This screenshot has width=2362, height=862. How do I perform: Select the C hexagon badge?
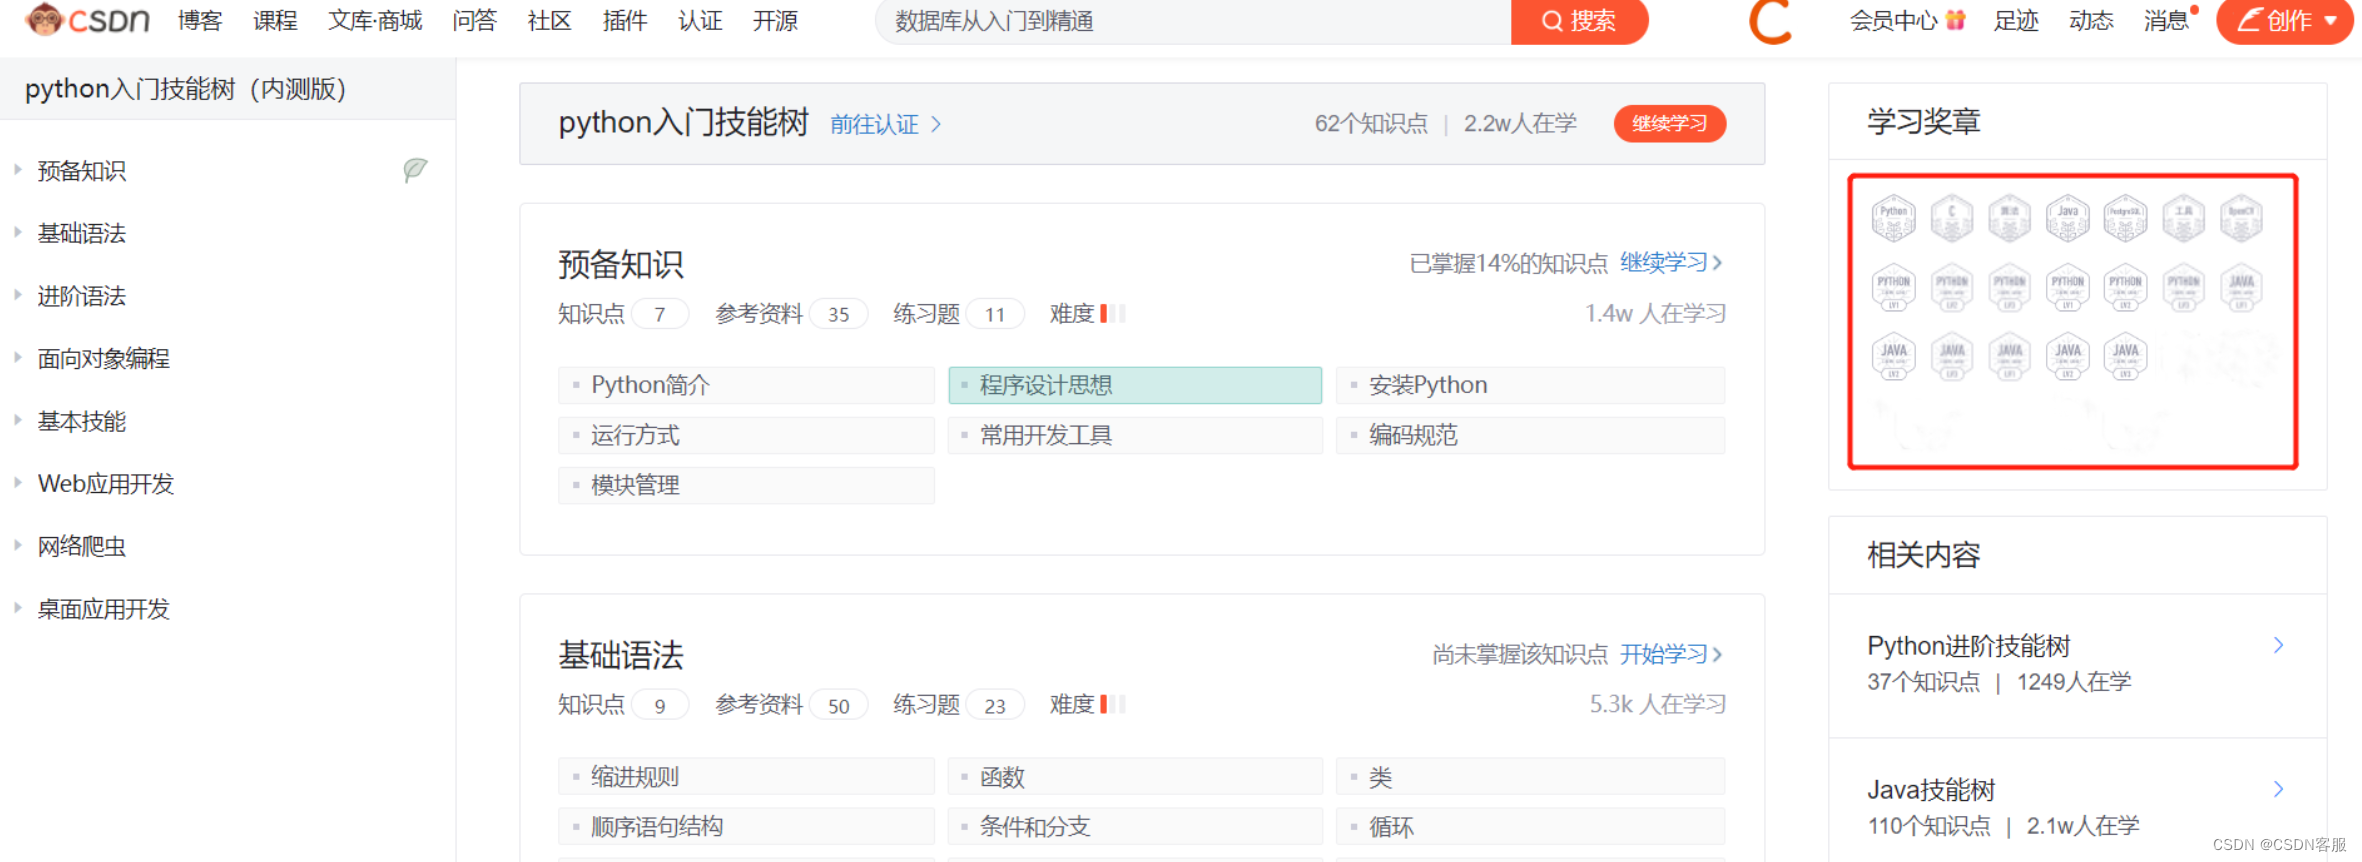pyautogui.click(x=1951, y=218)
